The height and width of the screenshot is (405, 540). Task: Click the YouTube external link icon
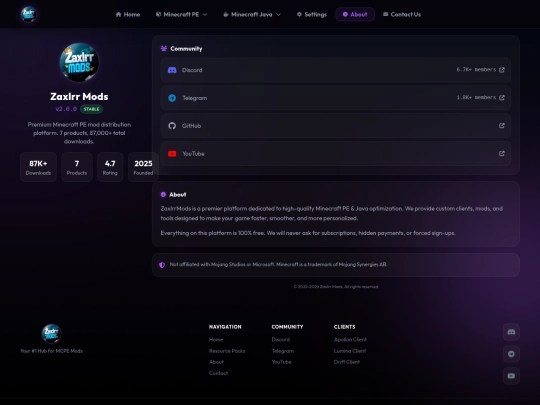click(x=502, y=154)
